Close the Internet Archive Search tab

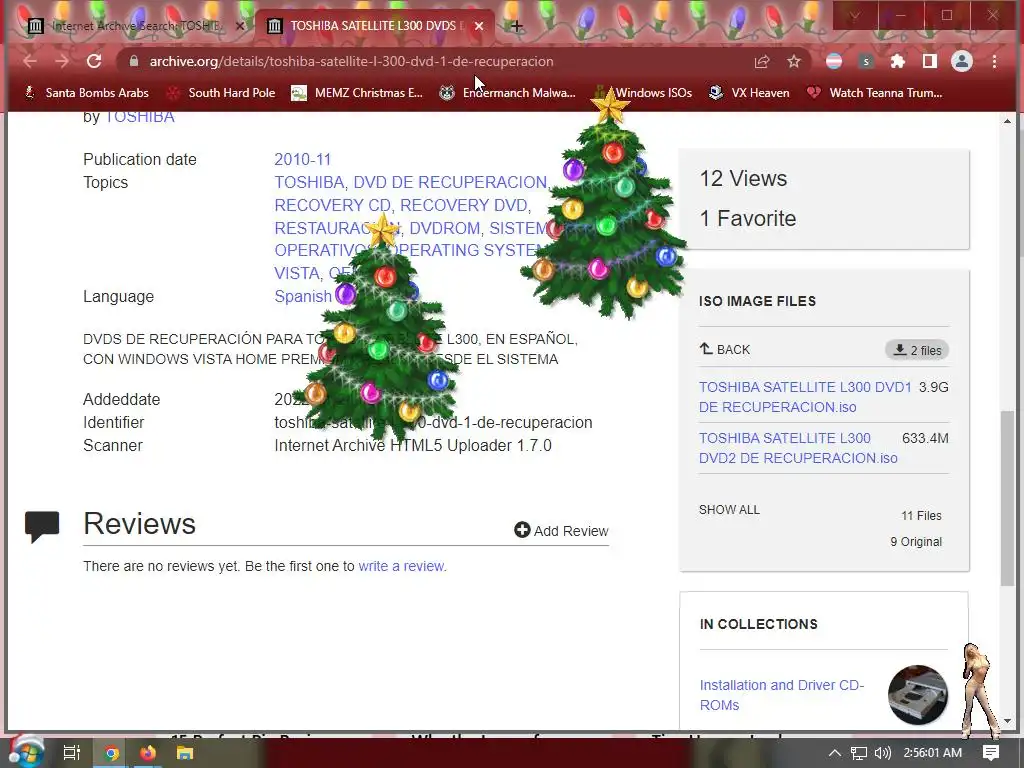click(240, 26)
